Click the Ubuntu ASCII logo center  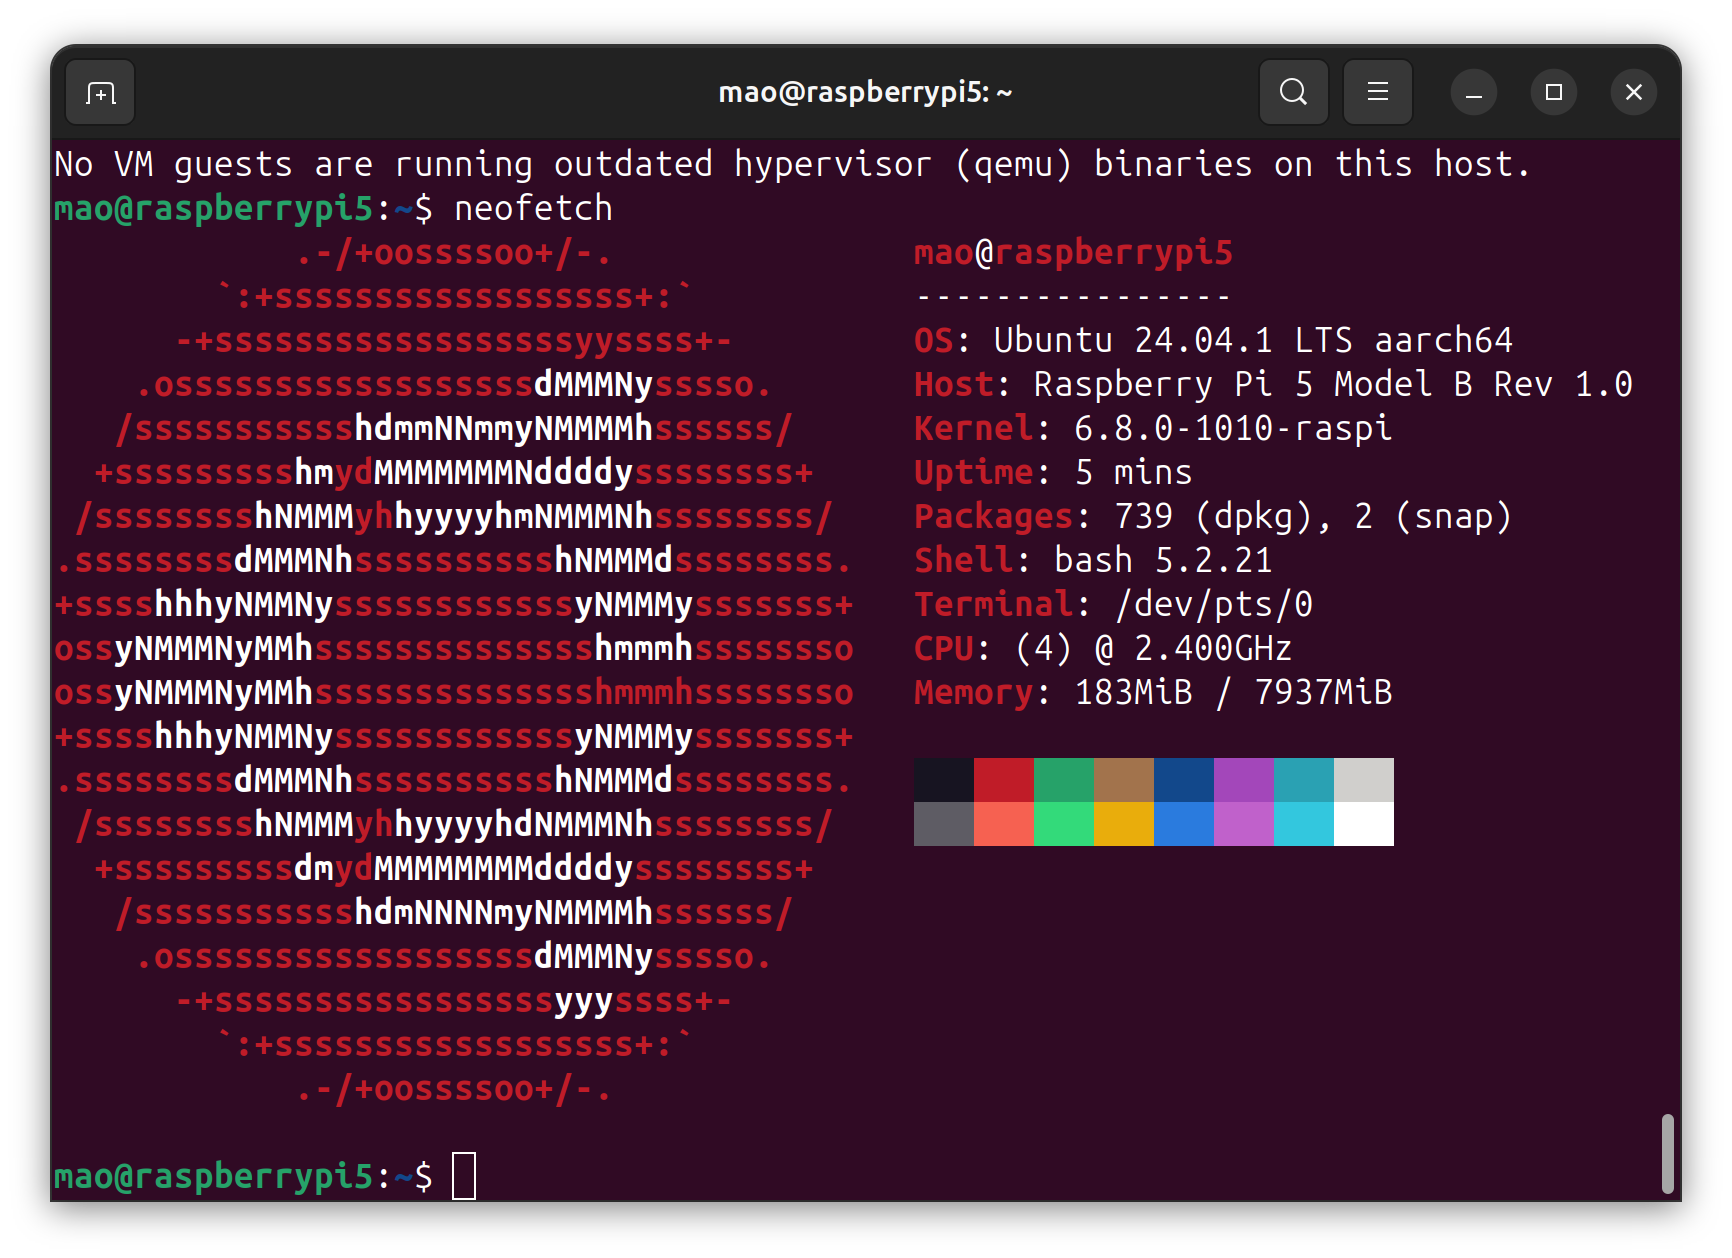pyautogui.click(x=454, y=670)
